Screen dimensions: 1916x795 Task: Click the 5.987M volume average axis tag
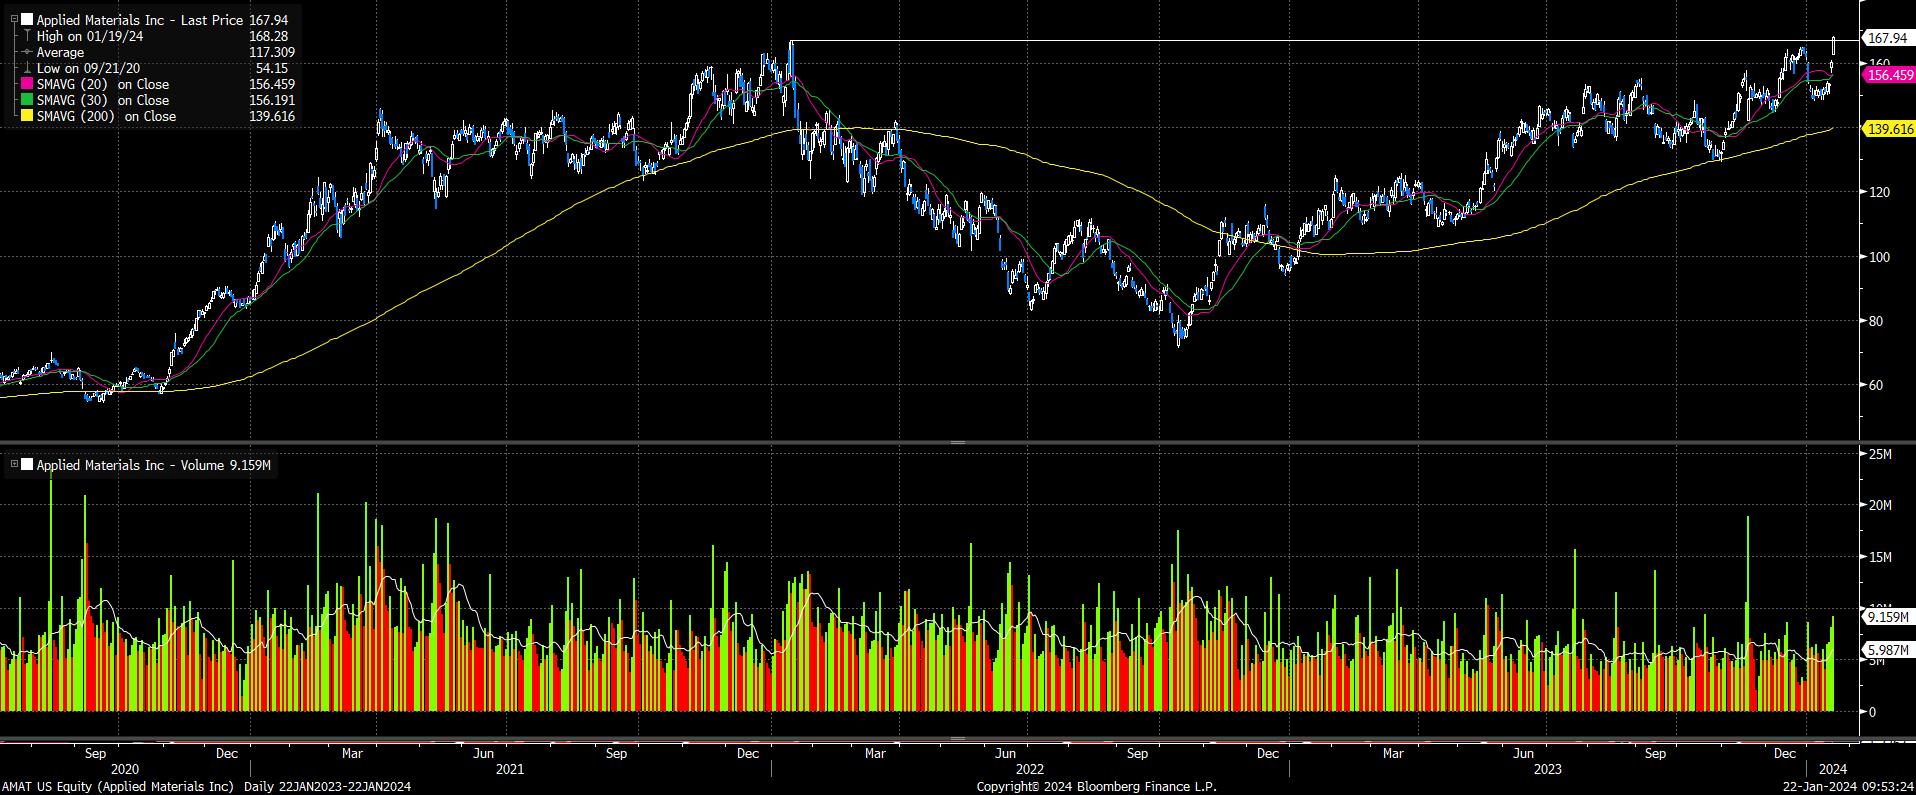1889,650
